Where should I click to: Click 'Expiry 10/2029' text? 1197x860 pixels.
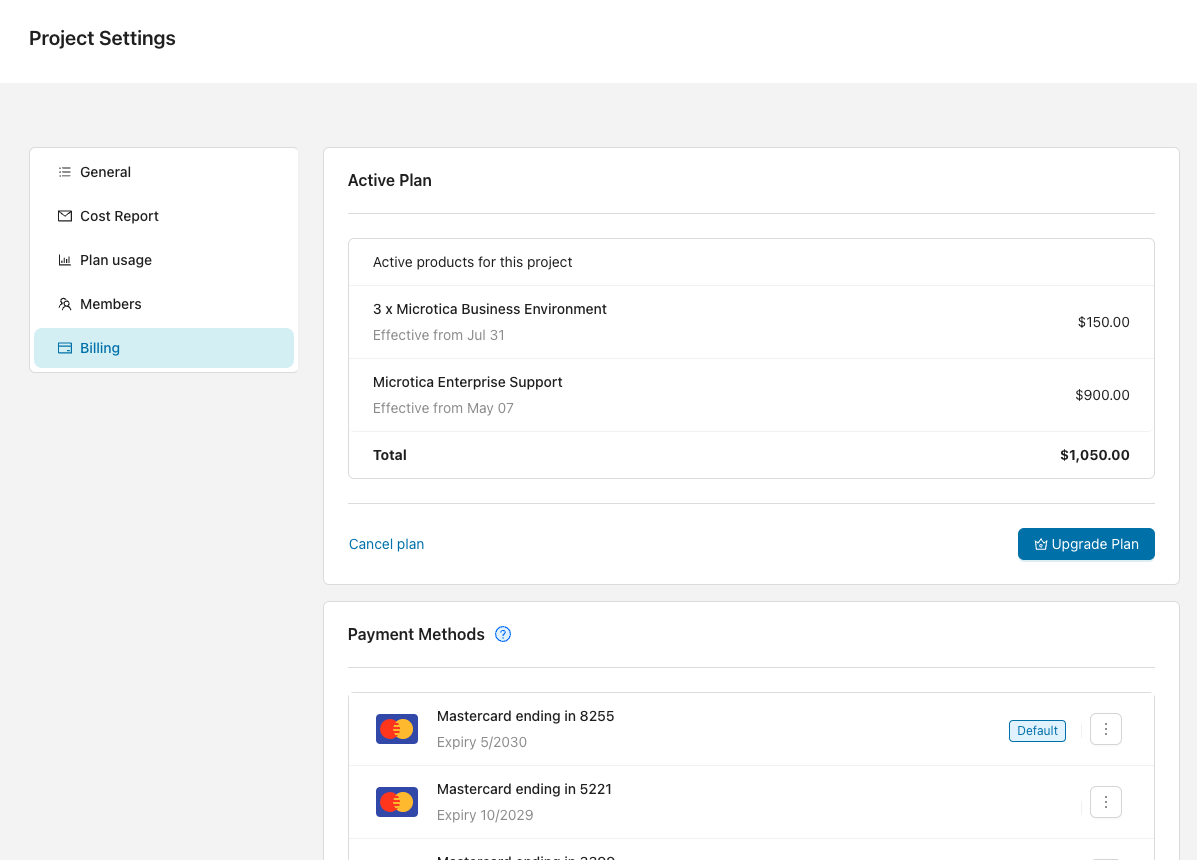pos(485,815)
